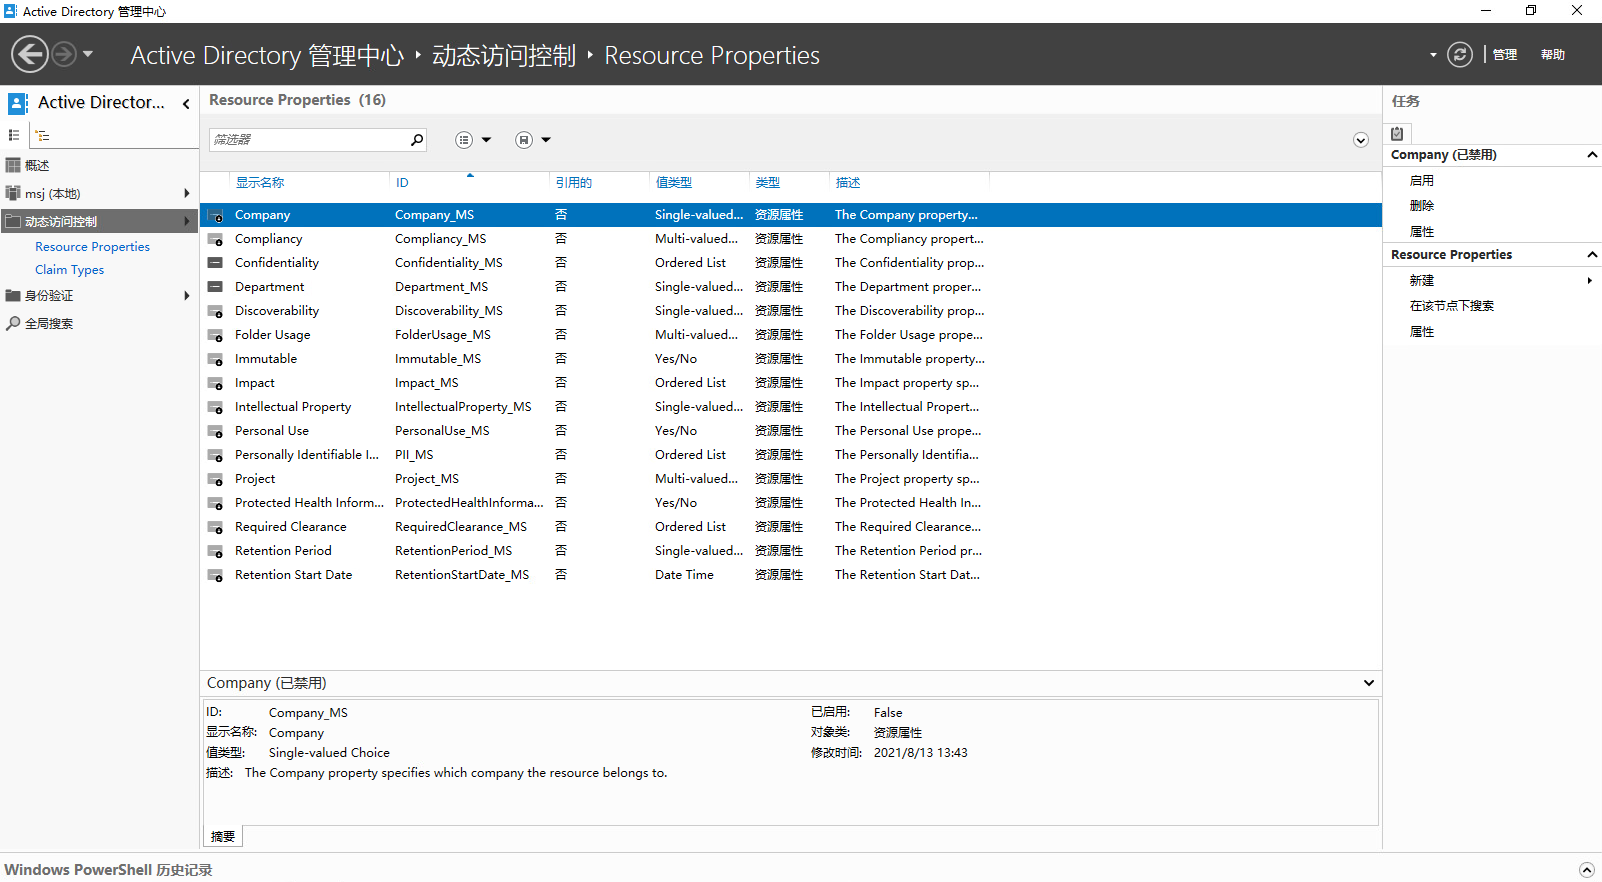Open 全局搜索 in the navigation pane
Viewport: 1602px width, 882px height.
[x=49, y=324]
